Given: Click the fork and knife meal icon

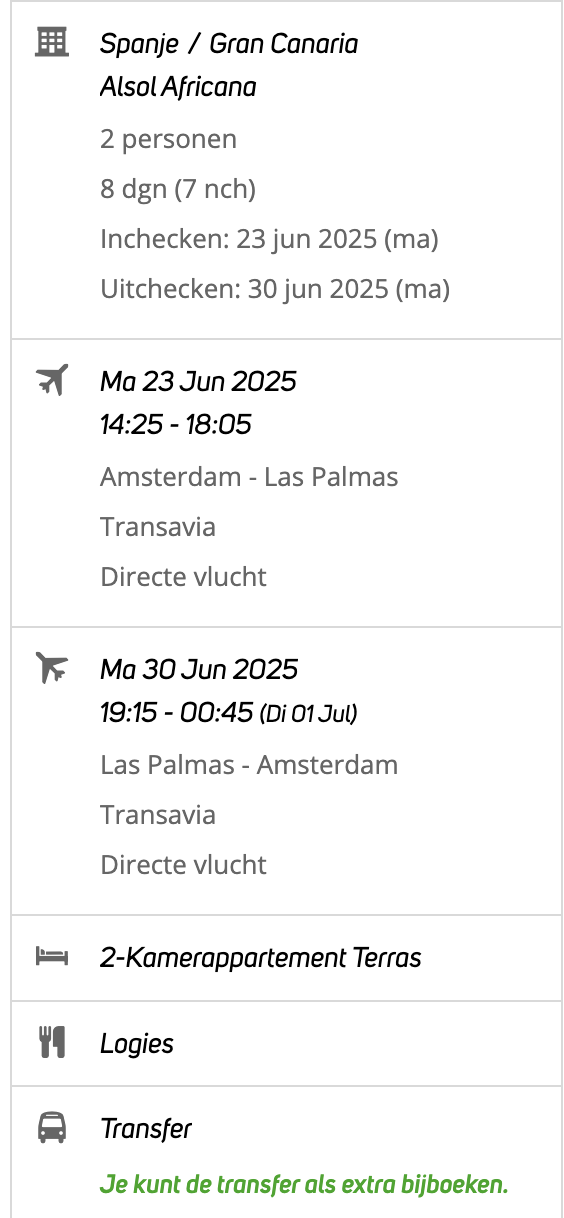Looking at the screenshot, I should tap(51, 1043).
